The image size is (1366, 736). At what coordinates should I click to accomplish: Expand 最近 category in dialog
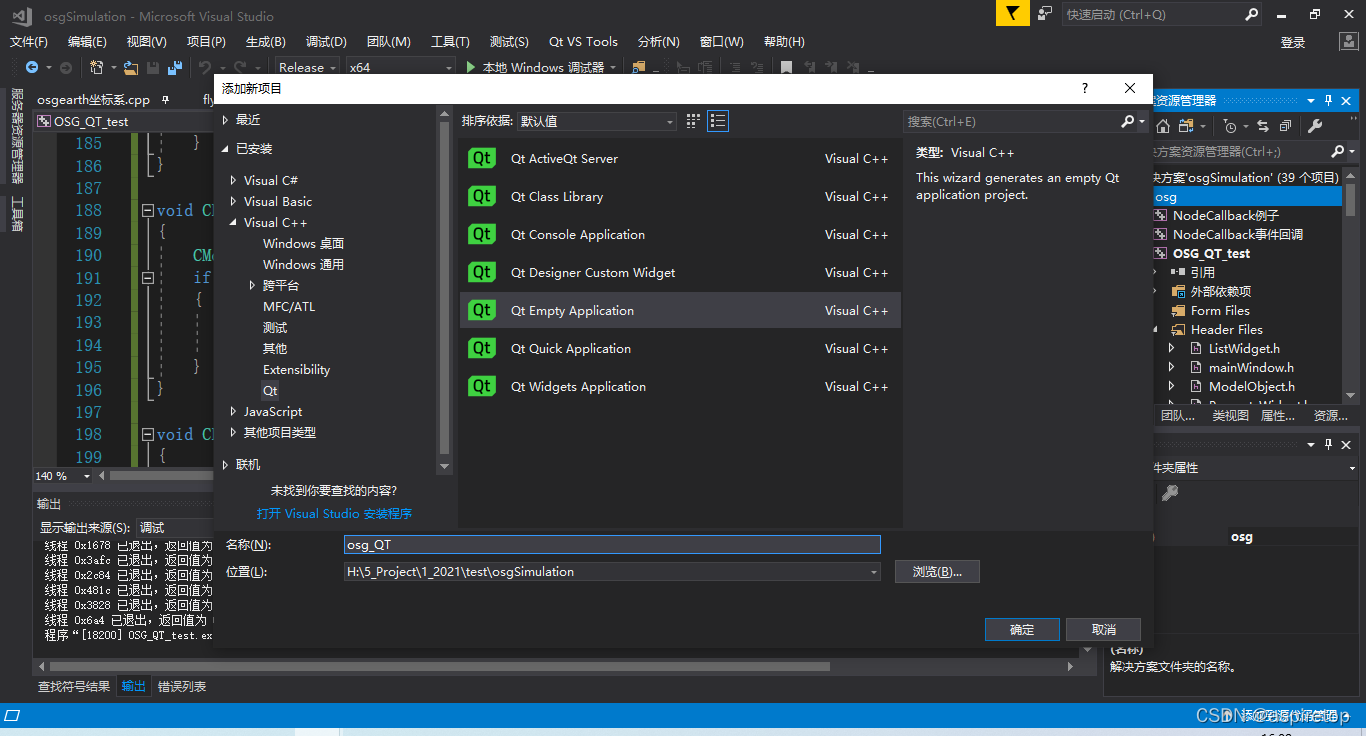(x=225, y=120)
